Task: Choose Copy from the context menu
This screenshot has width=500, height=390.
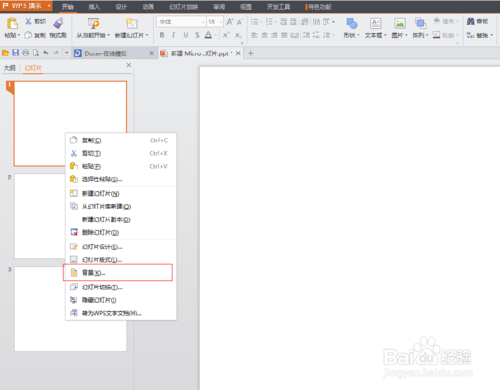Action: [x=121, y=140]
